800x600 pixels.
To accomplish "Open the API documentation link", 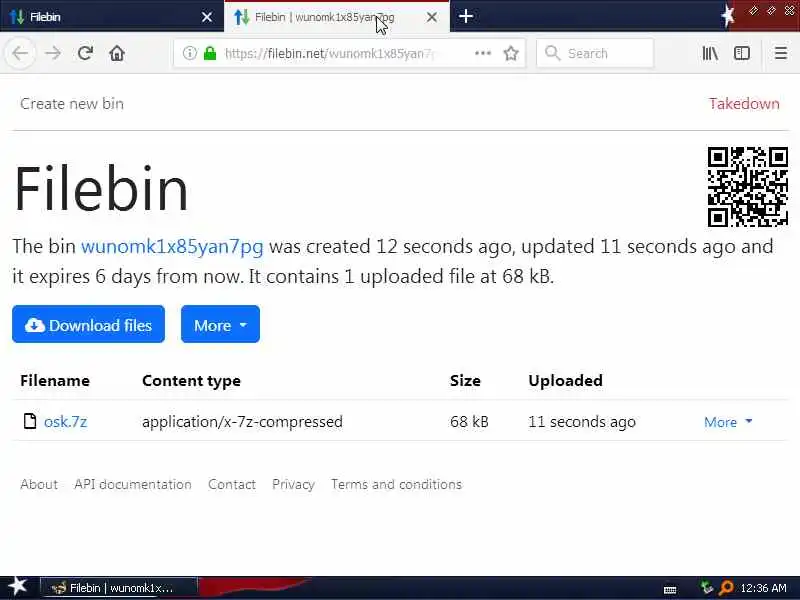I will (133, 484).
